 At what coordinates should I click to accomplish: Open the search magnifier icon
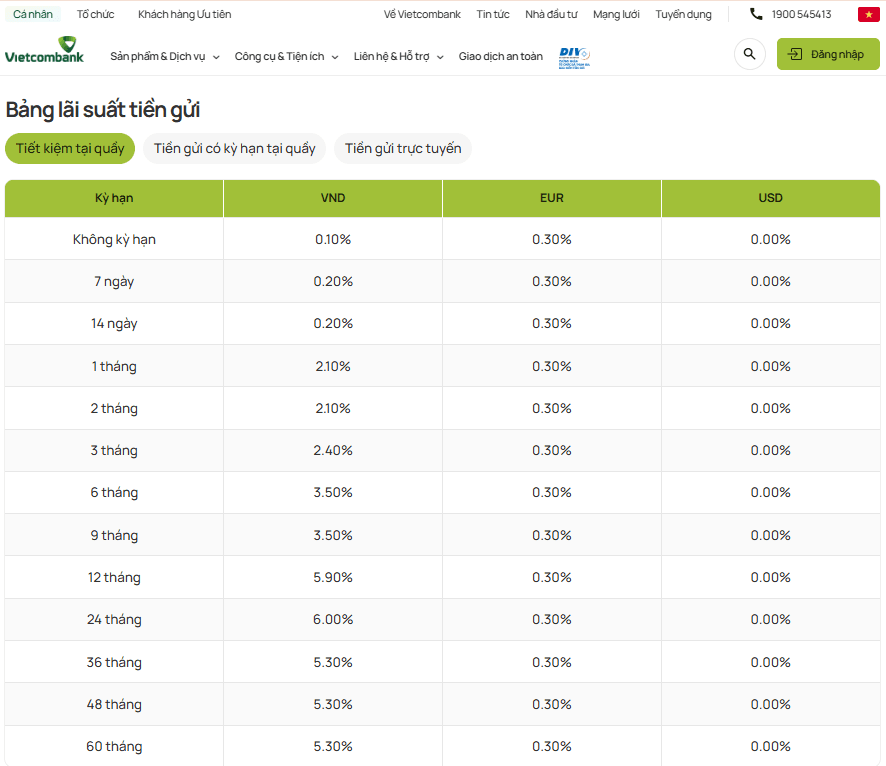pos(749,54)
